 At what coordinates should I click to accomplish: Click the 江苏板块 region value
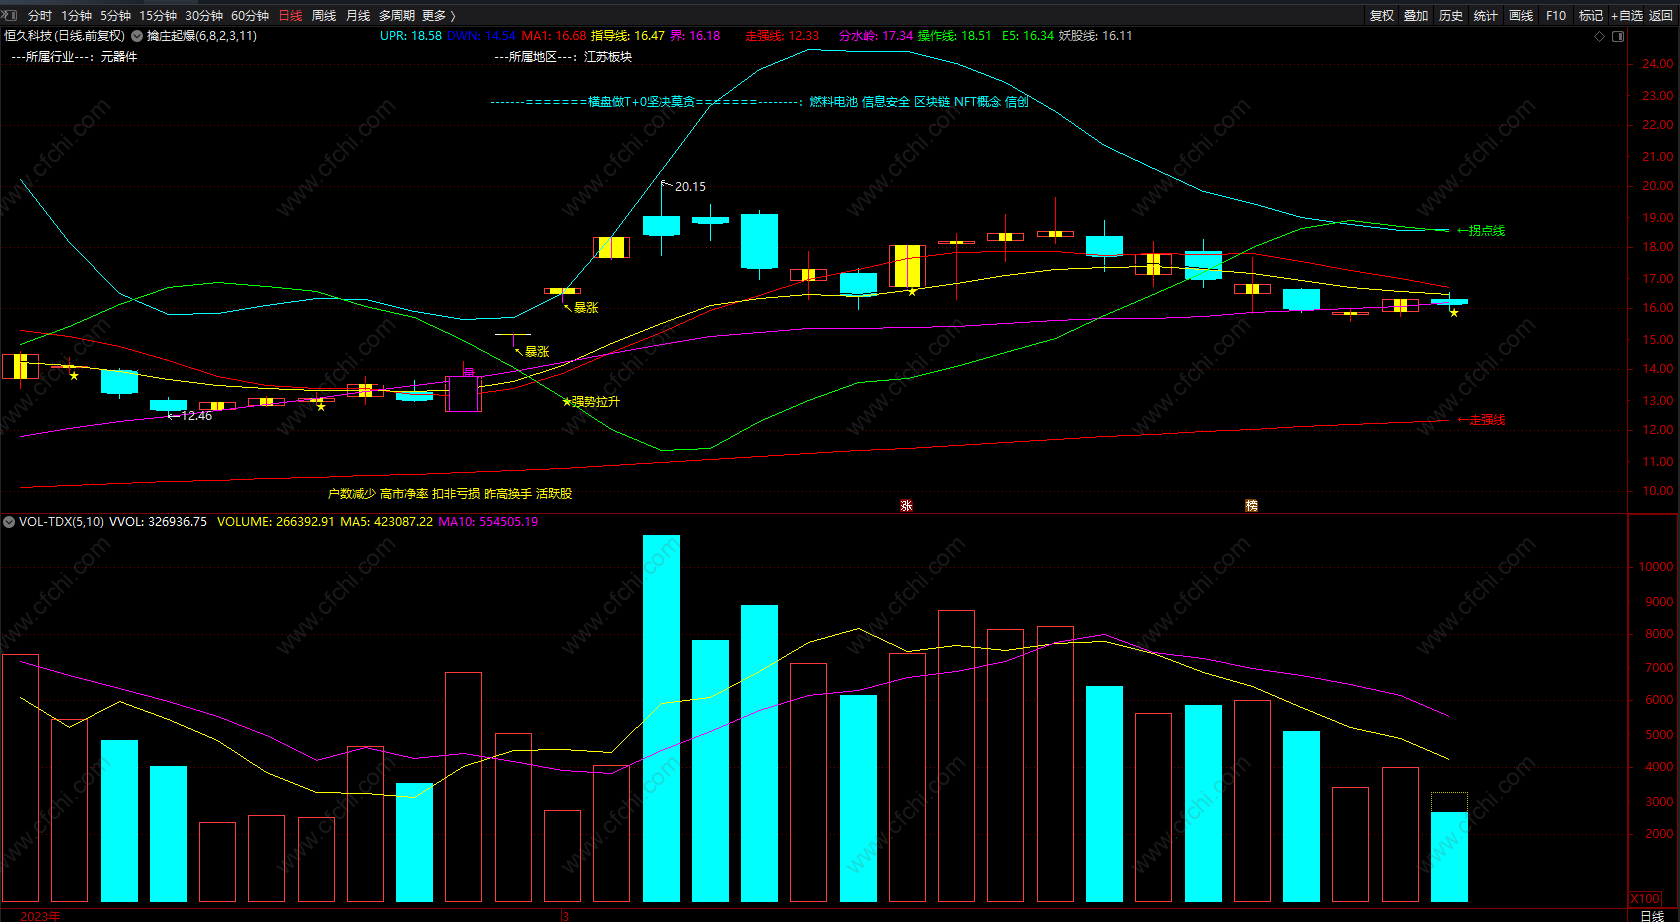(x=608, y=57)
